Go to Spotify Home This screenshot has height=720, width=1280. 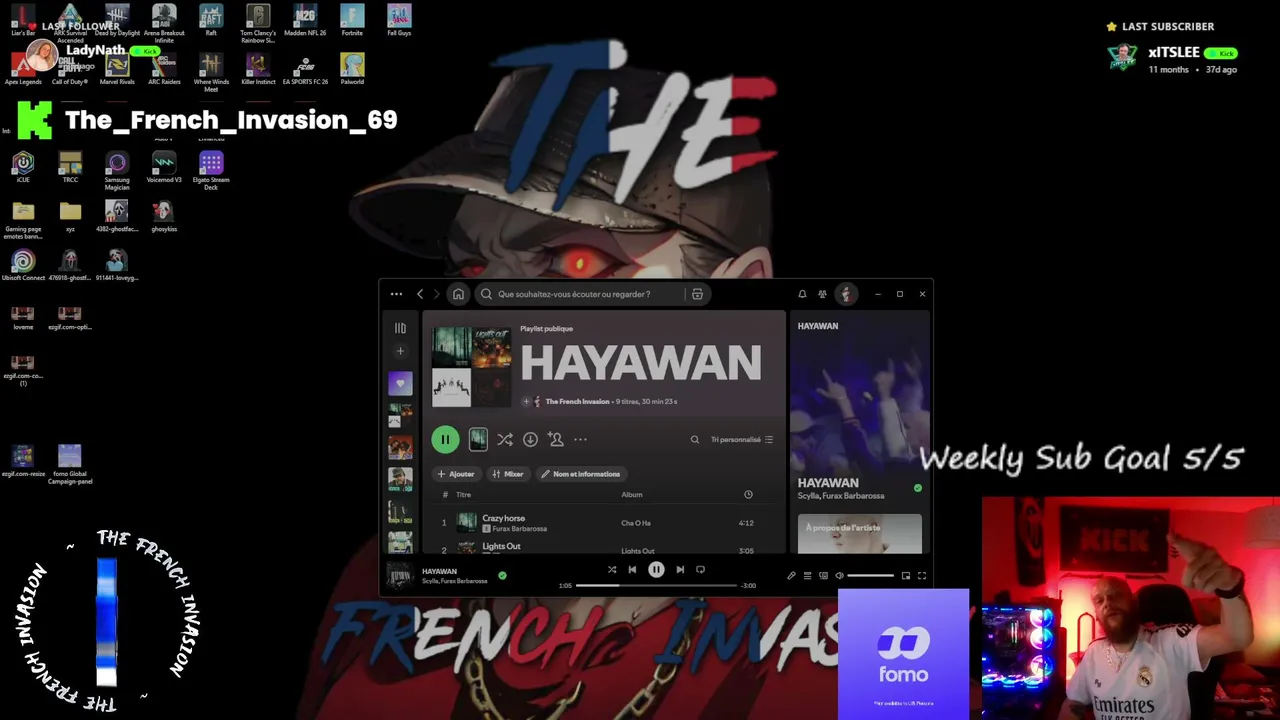(x=458, y=294)
